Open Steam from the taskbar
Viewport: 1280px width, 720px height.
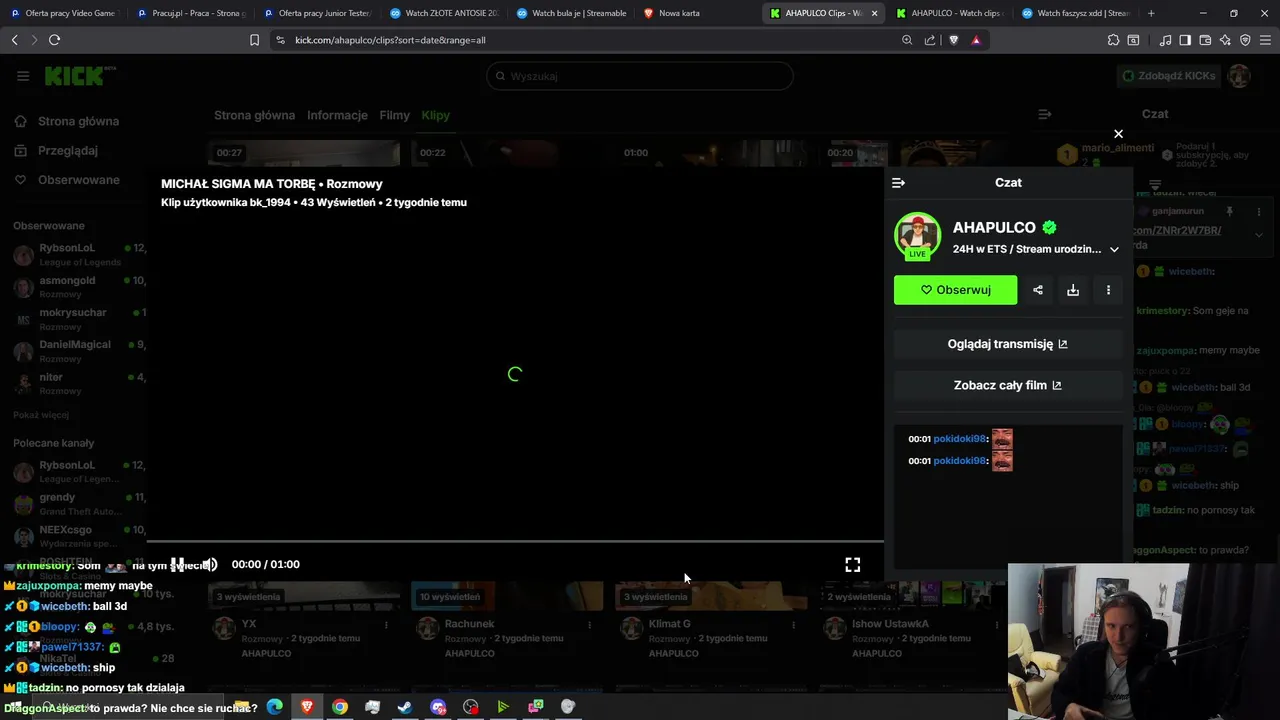click(x=405, y=707)
